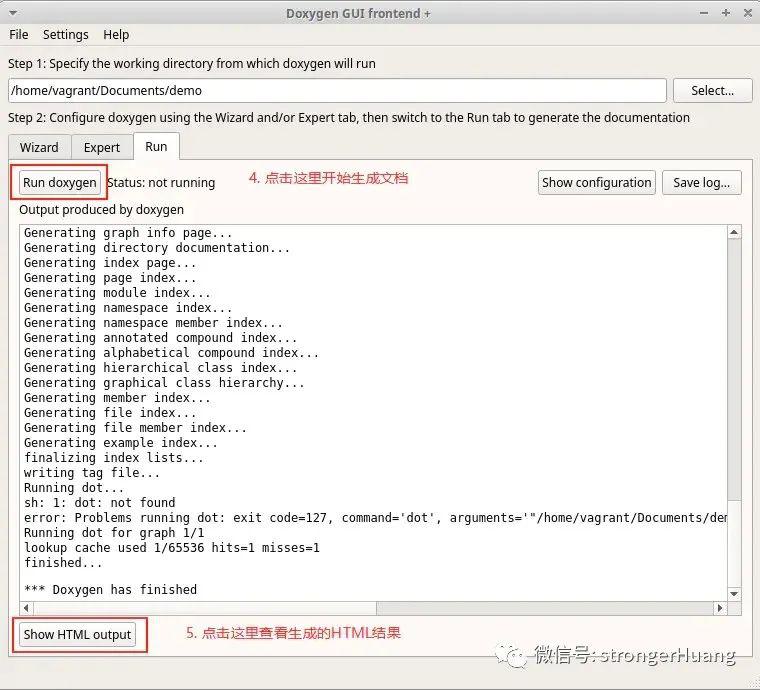Click 'Generating graph info page...' line
This screenshot has height=690, width=760.
point(128,233)
